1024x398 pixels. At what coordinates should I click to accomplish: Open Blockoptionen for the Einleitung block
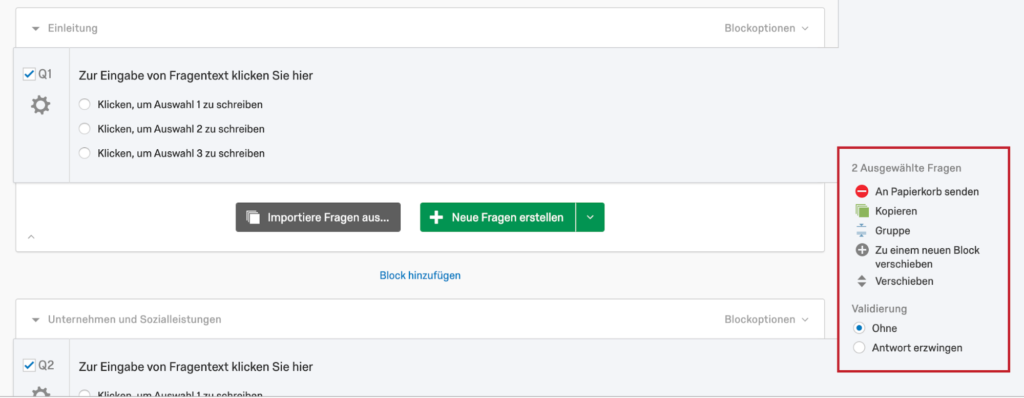[x=766, y=29]
